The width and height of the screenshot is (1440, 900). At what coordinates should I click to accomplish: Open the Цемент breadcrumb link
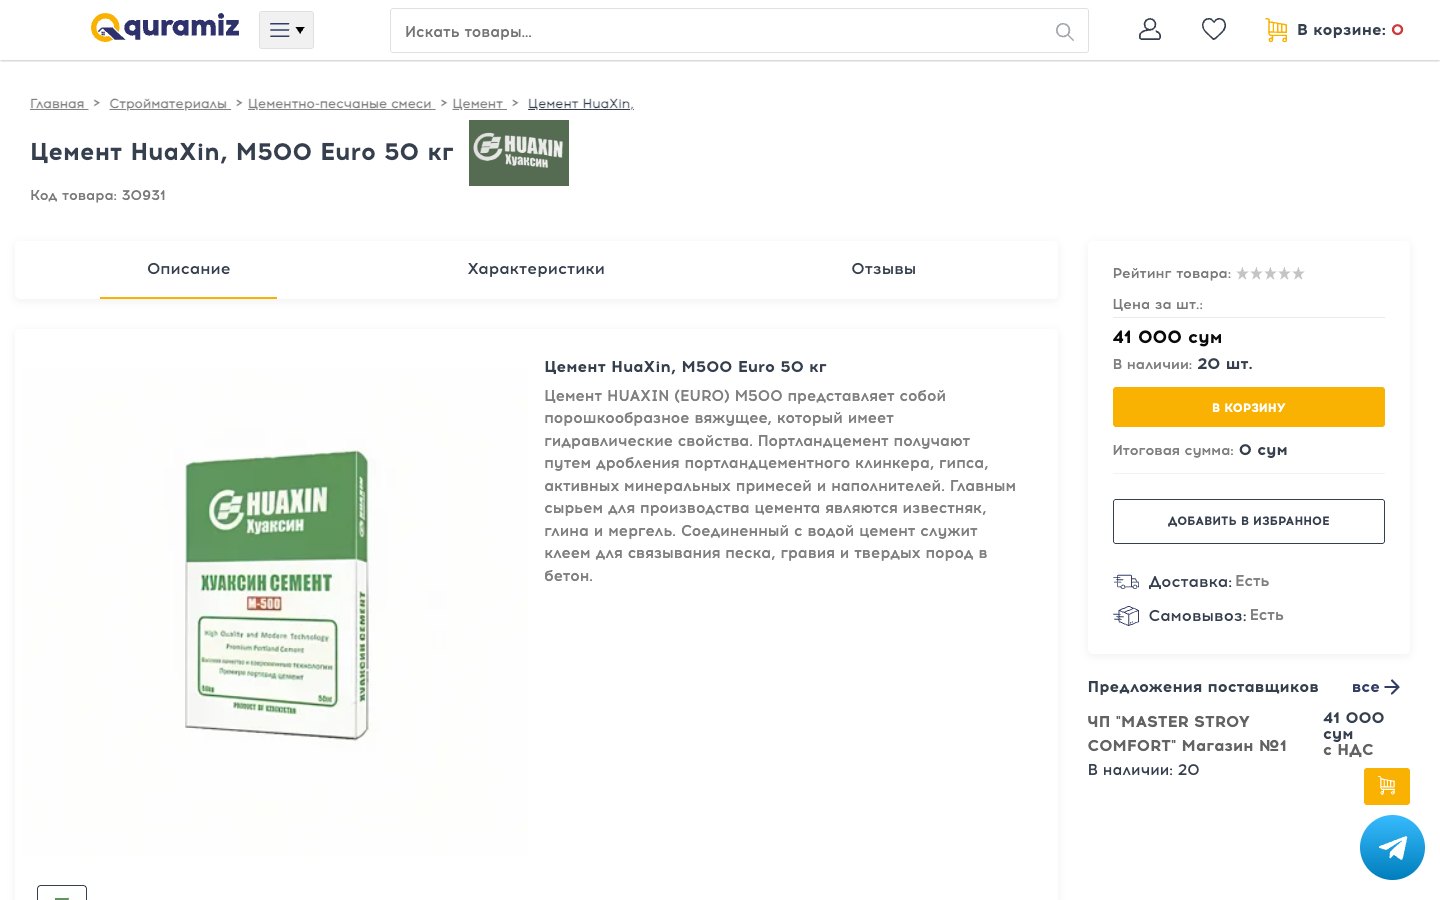pyautogui.click(x=478, y=104)
